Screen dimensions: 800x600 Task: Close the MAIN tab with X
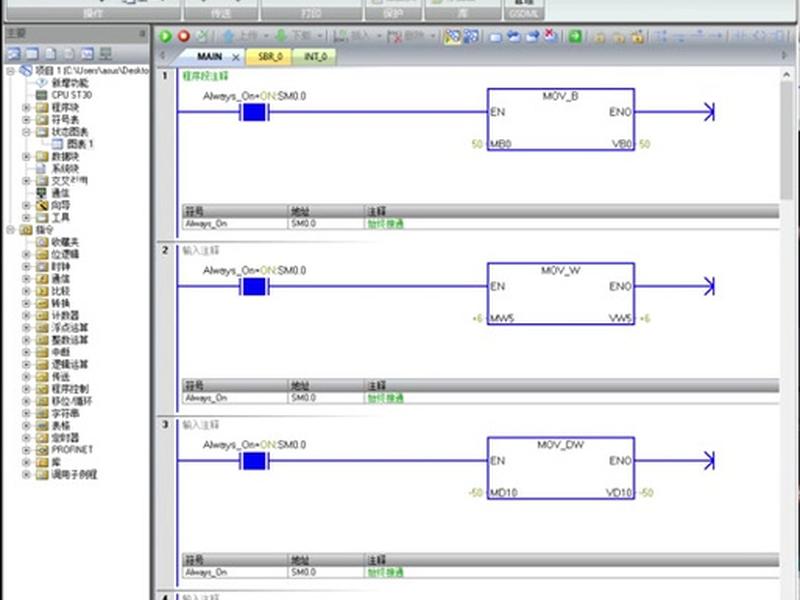click(x=236, y=57)
